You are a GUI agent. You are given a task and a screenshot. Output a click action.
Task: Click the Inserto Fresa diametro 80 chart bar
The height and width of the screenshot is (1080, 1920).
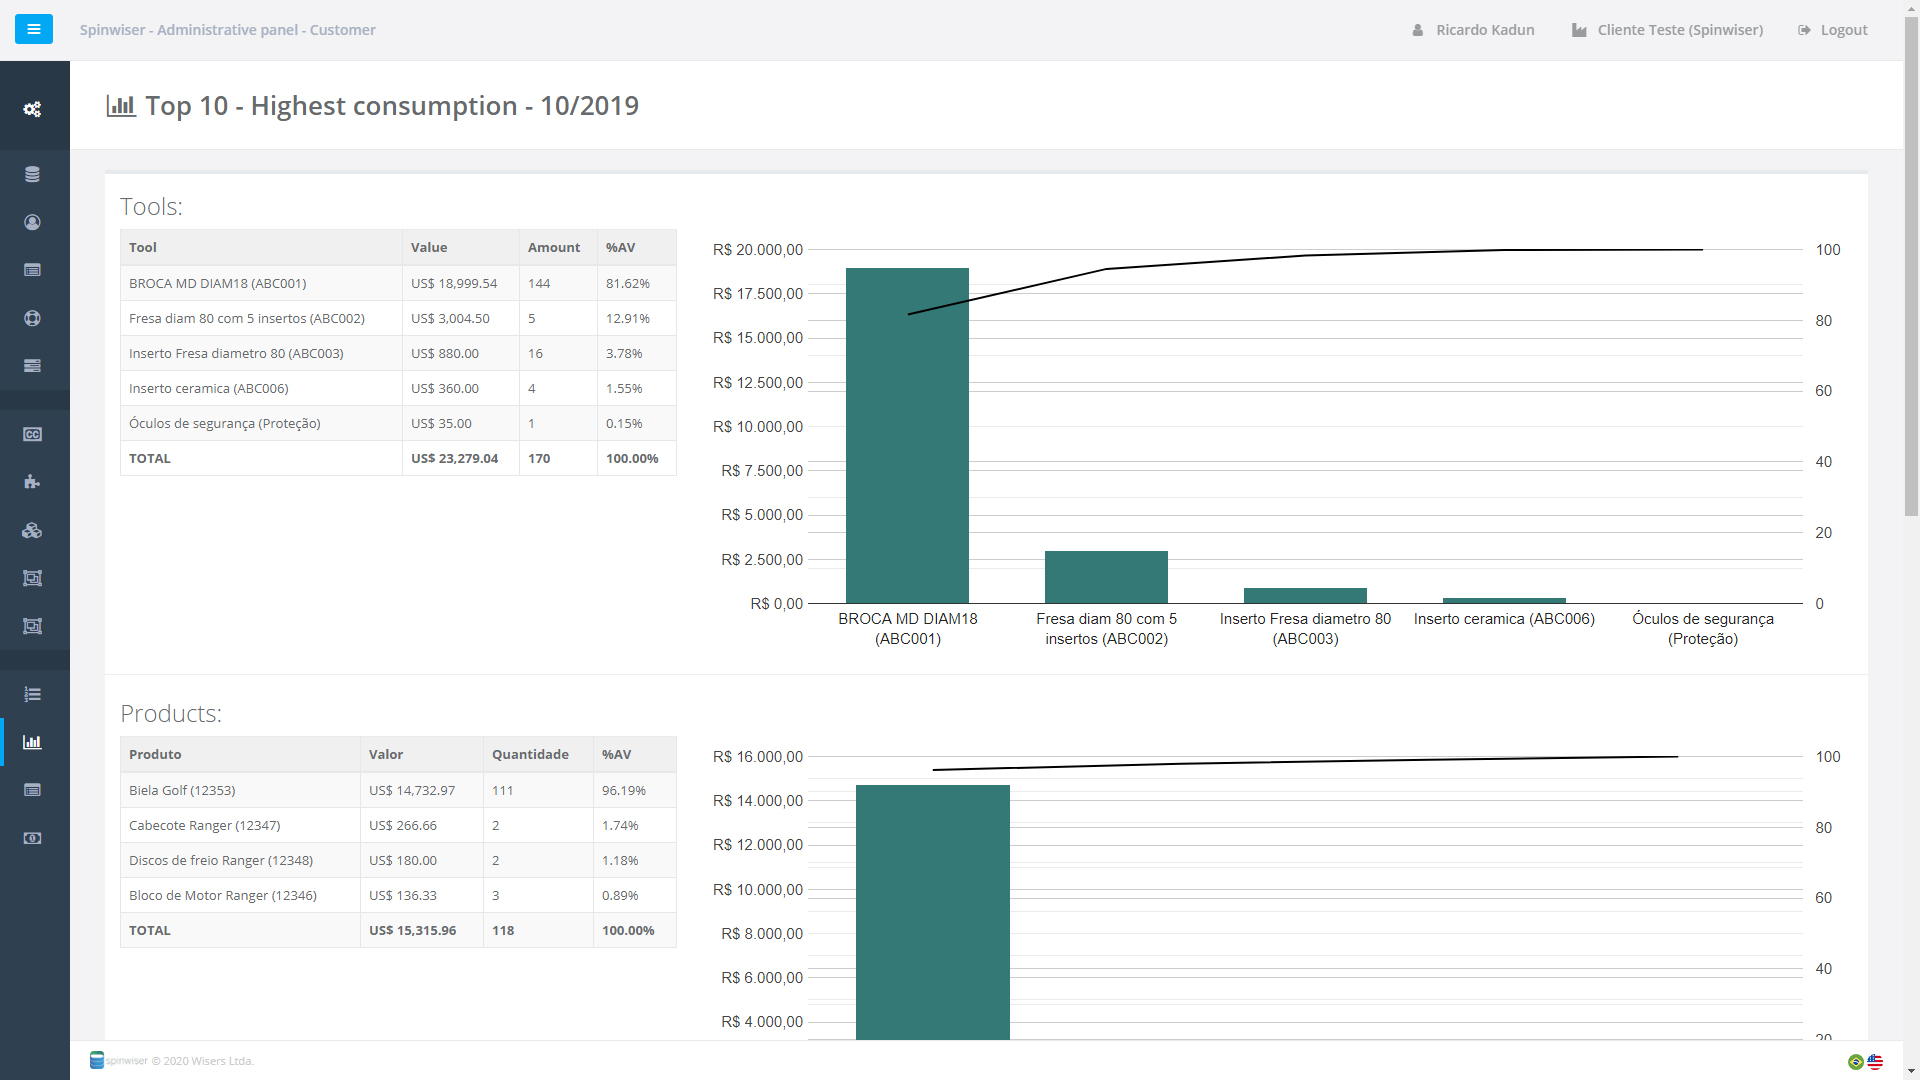pyautogui.click(x=1305, y=595)
